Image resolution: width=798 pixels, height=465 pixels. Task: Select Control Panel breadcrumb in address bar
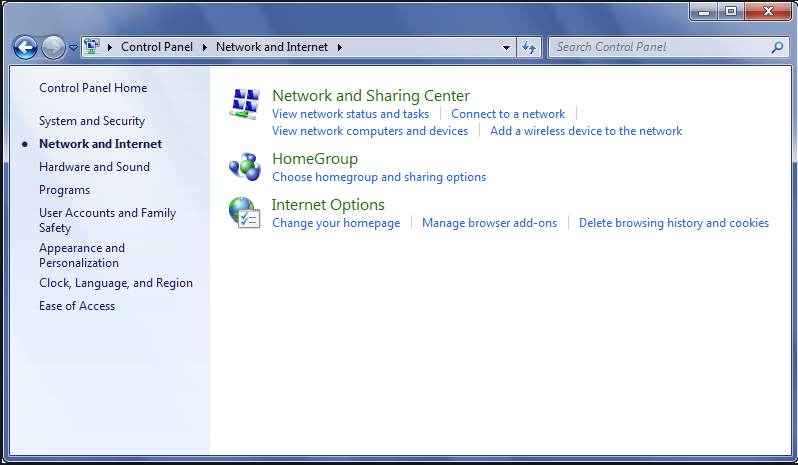[157, 47]
